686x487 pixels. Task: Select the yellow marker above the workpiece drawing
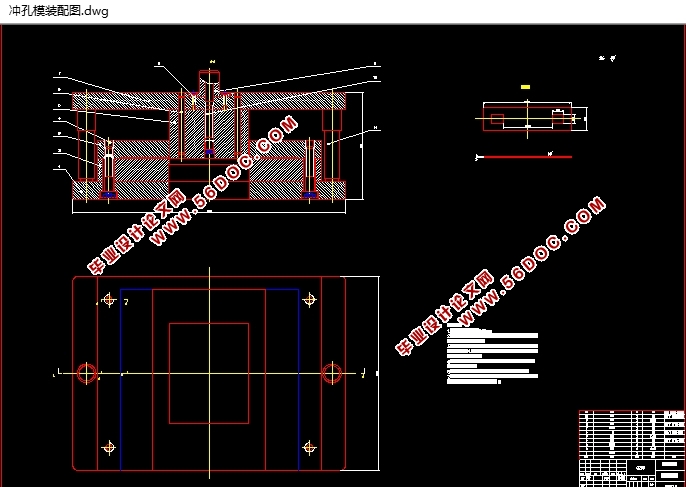[525, 87]
